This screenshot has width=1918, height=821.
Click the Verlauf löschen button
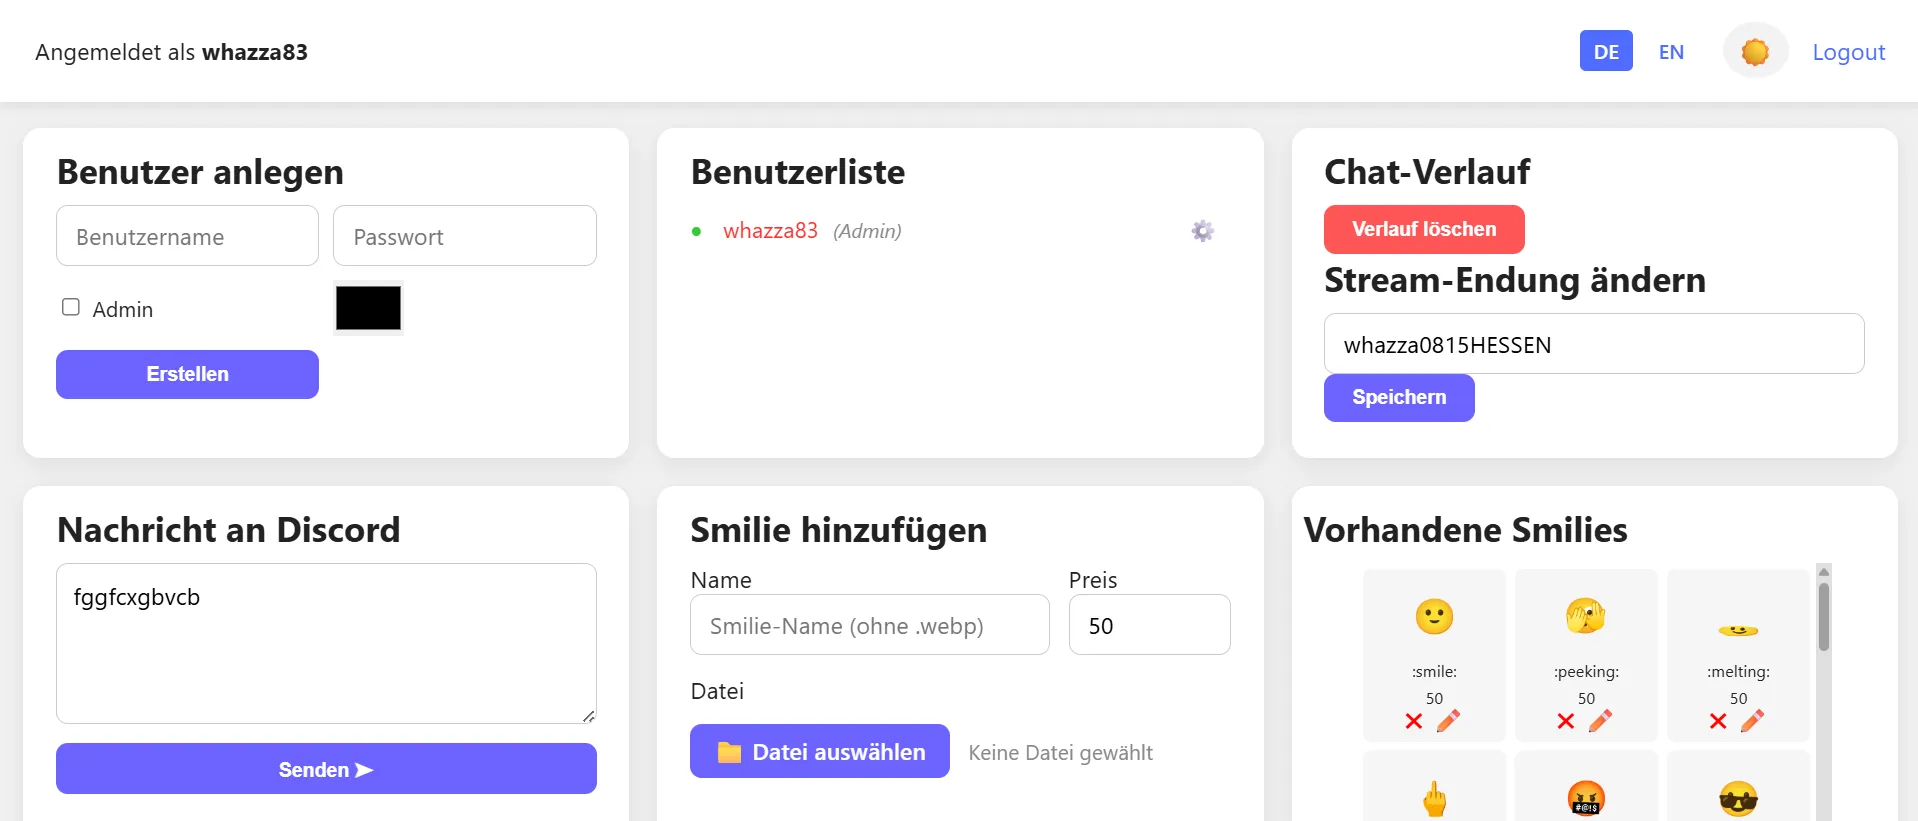[1423, 229]
